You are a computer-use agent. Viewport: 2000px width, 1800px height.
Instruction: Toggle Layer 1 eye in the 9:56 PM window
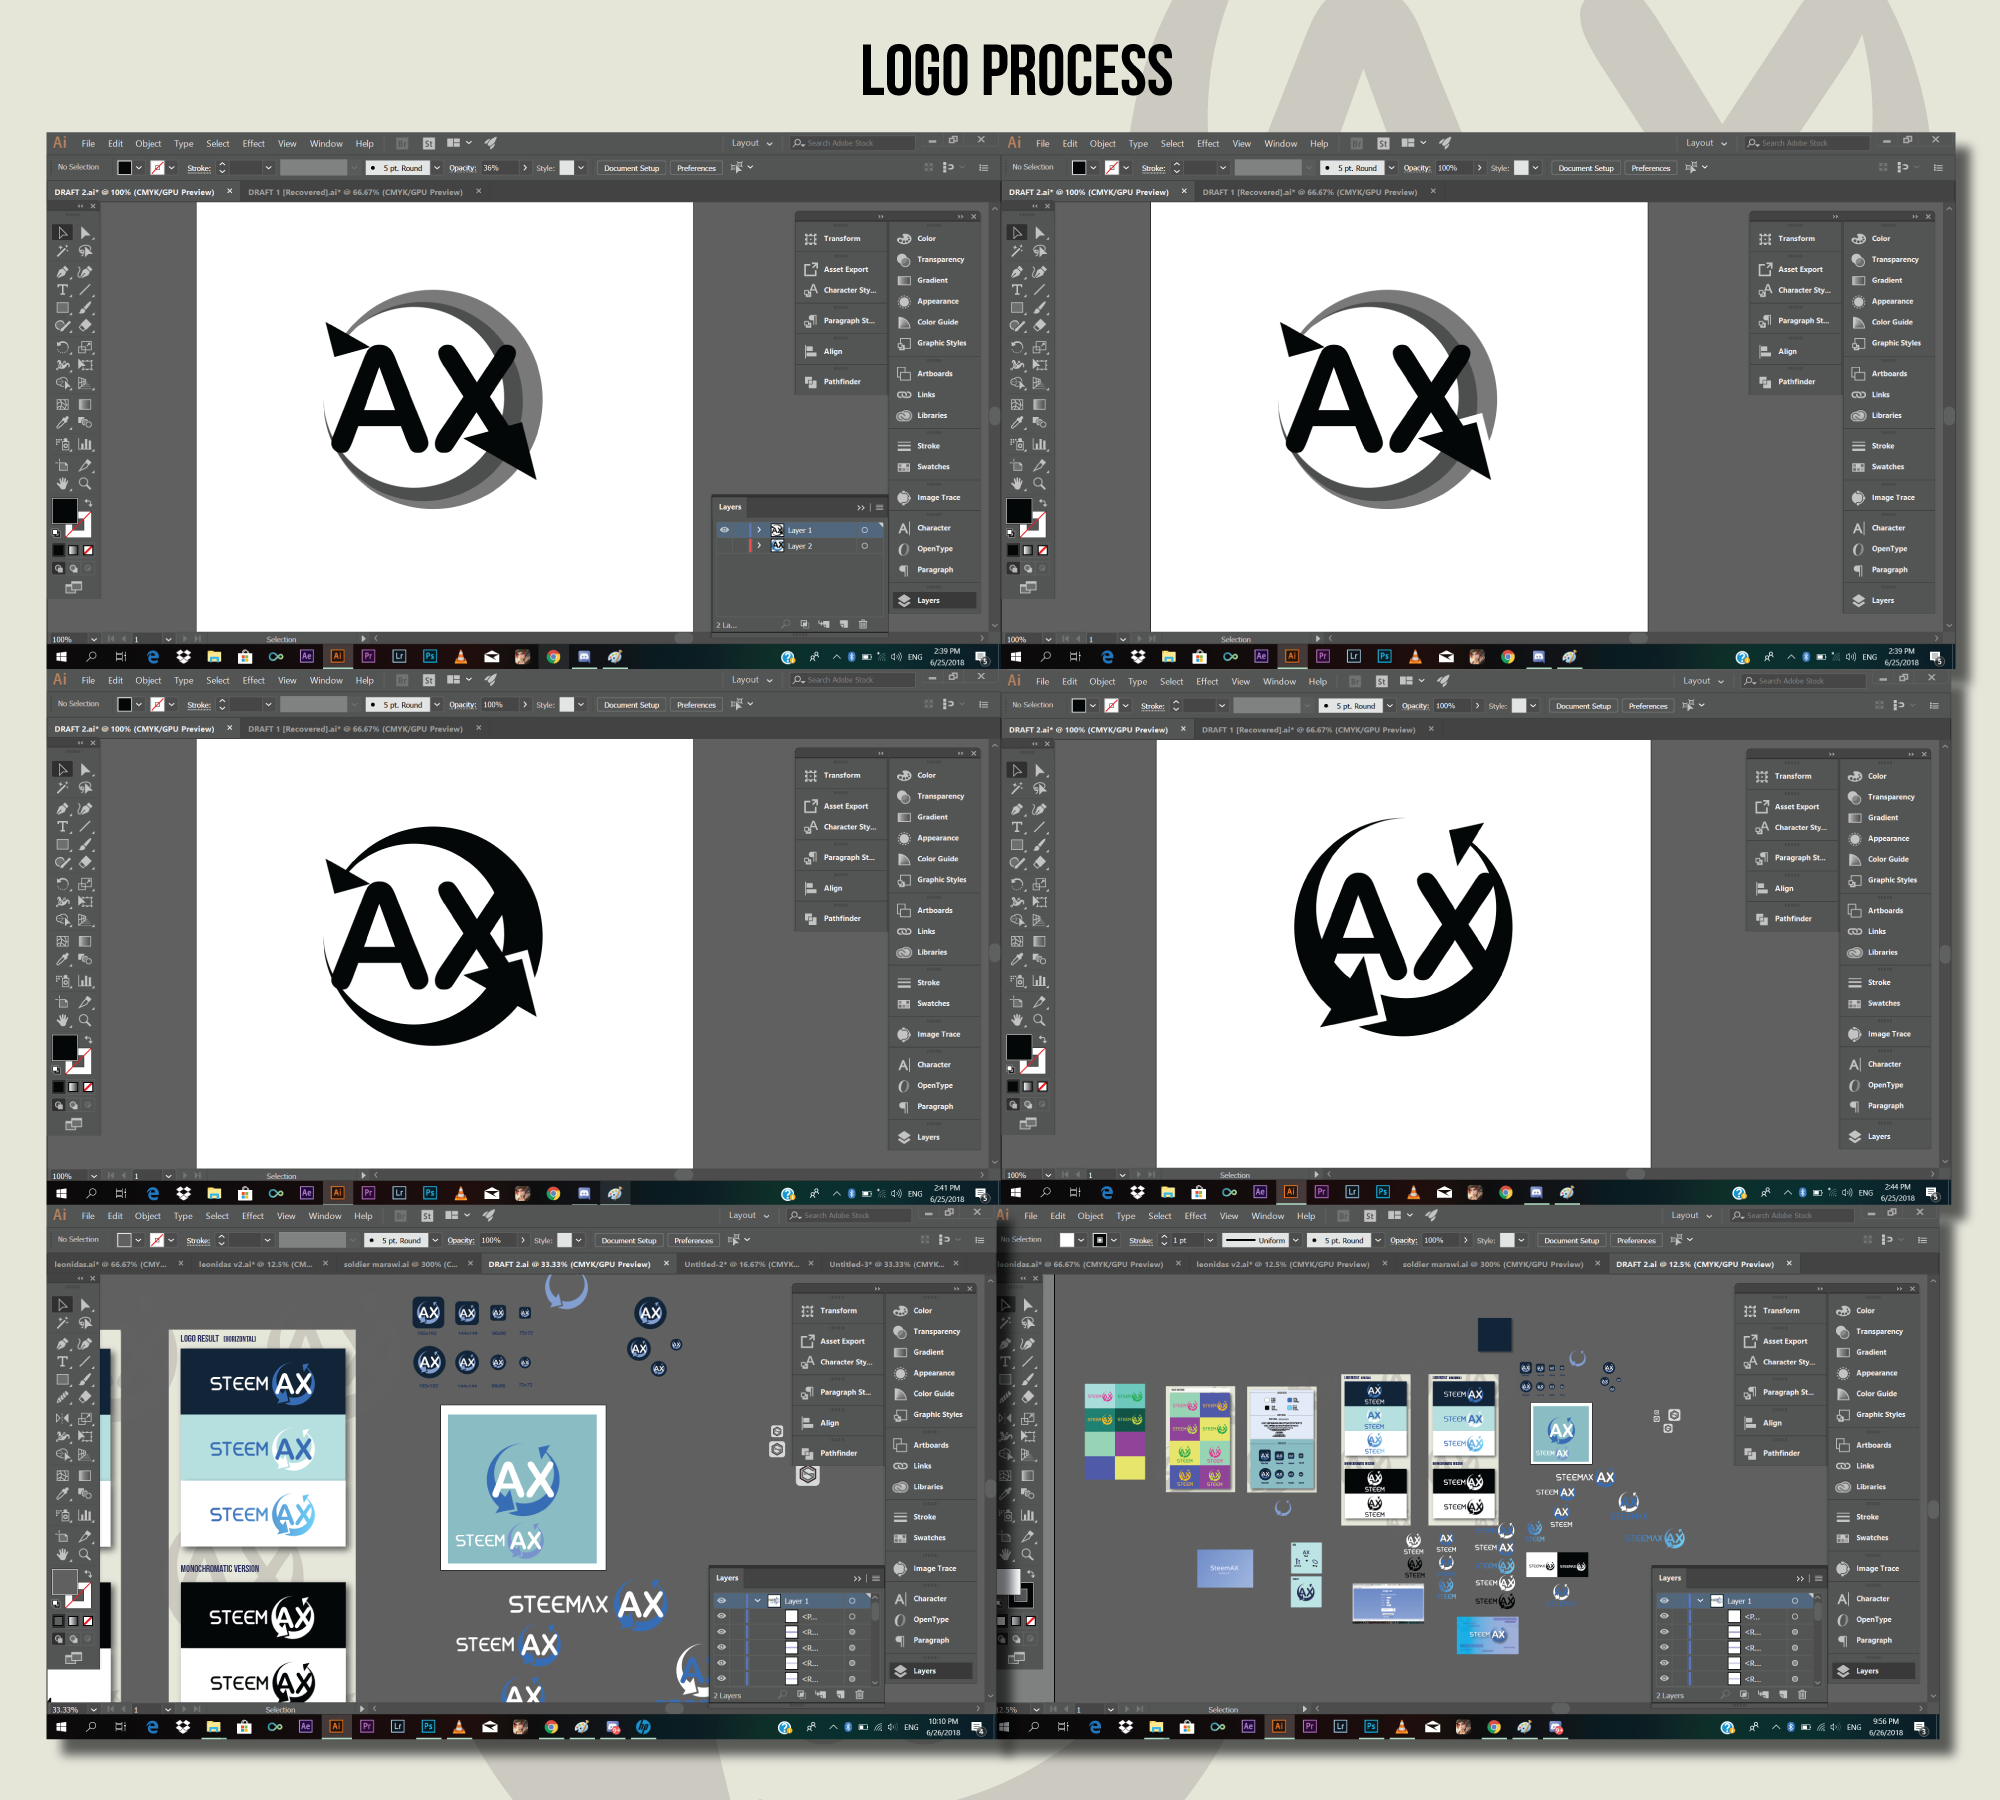(1664, 1601)
